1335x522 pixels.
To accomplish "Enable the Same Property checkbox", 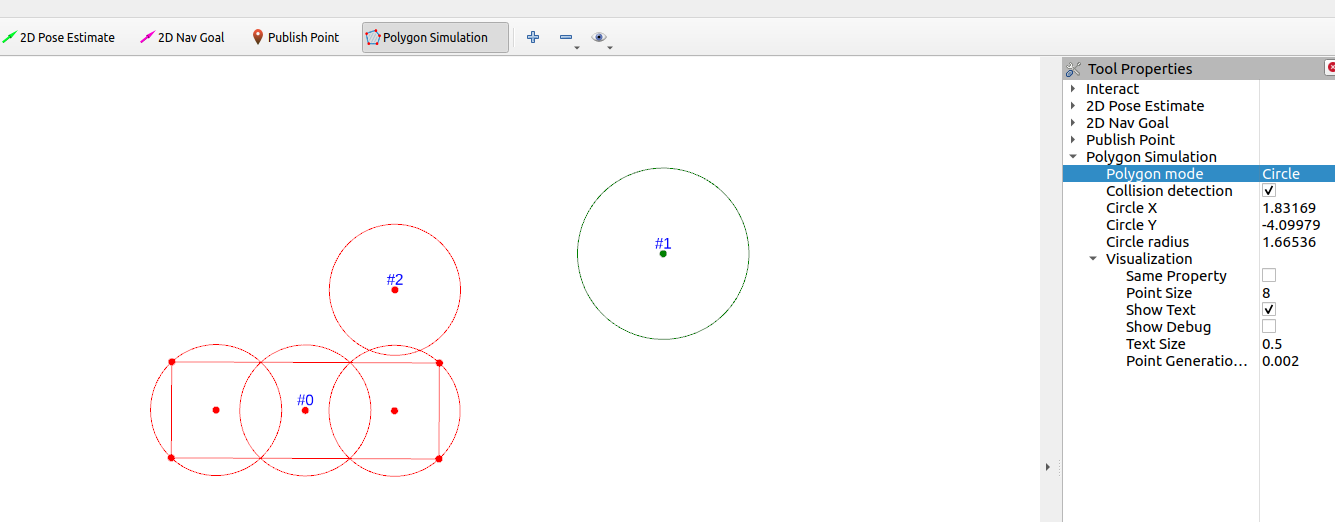I will point(1269,276).
